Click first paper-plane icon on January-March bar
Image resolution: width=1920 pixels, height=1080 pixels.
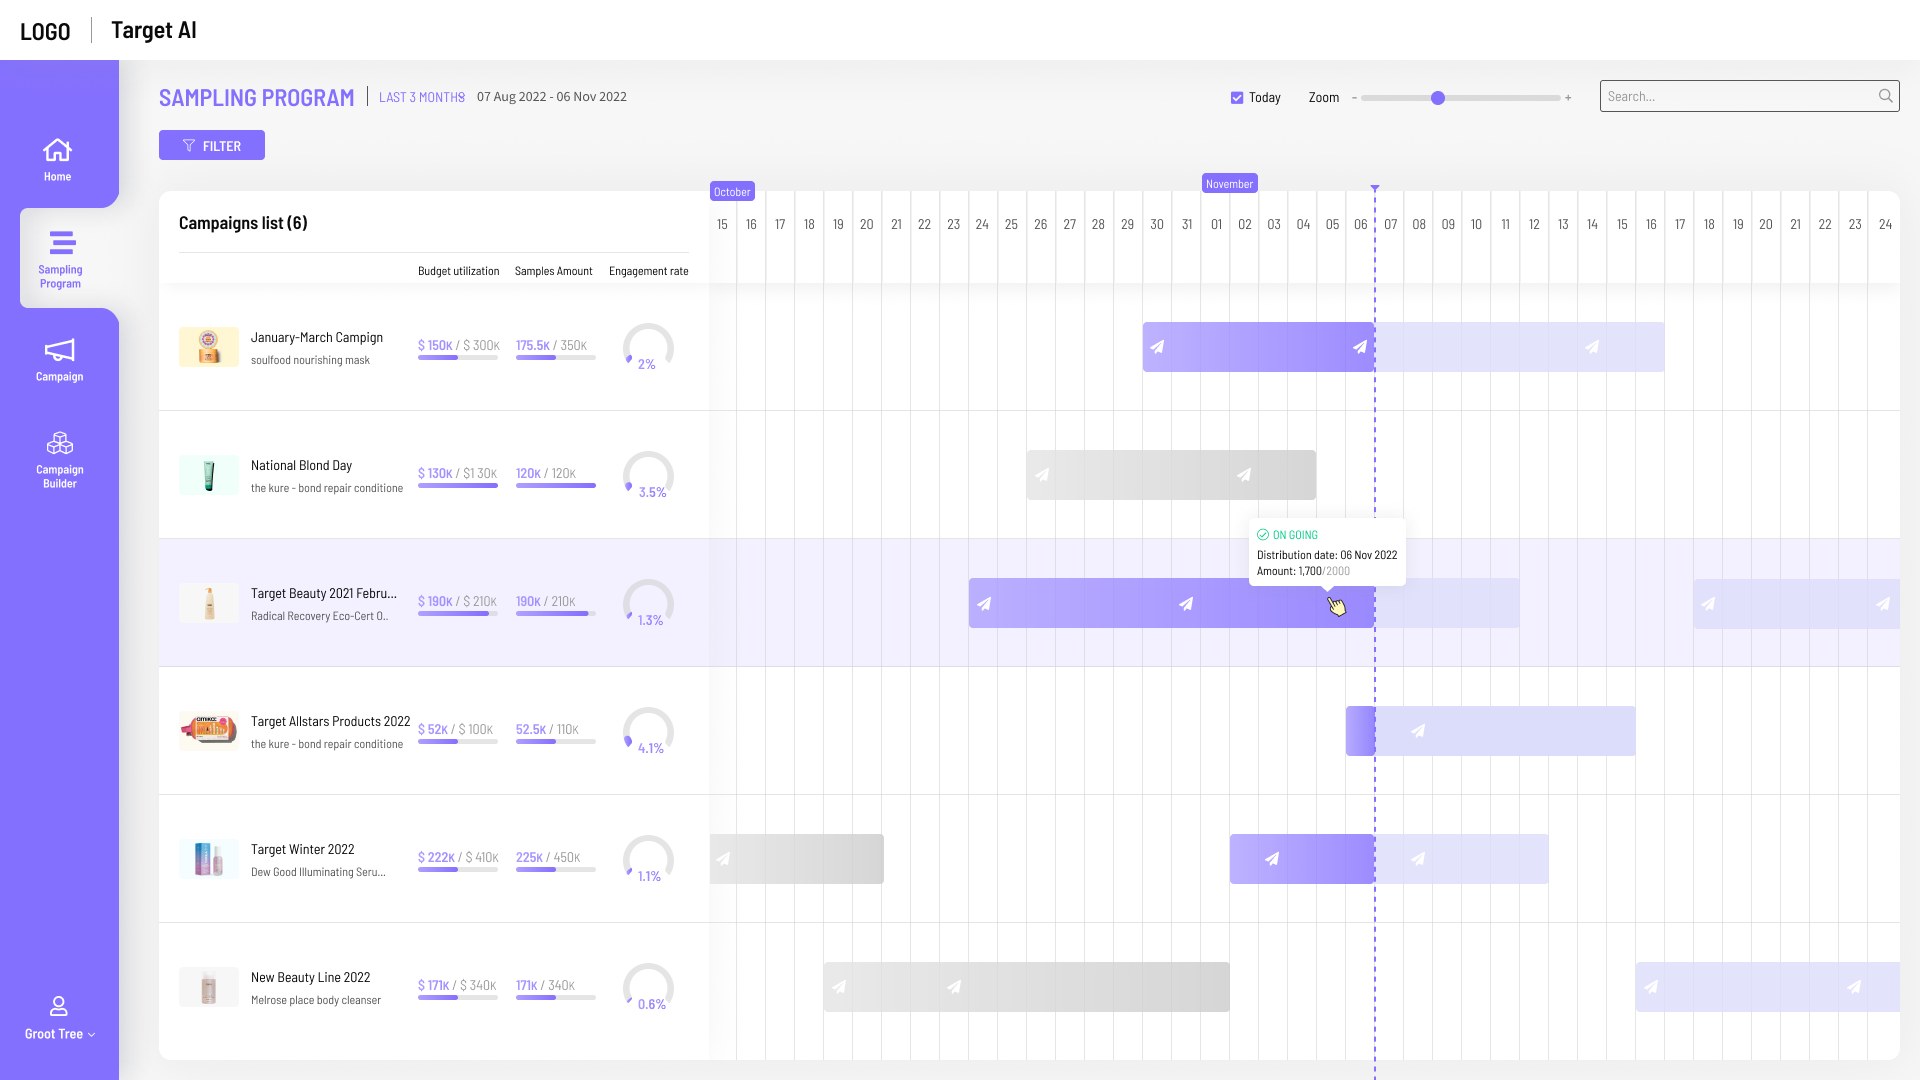tap(1157, 347)
